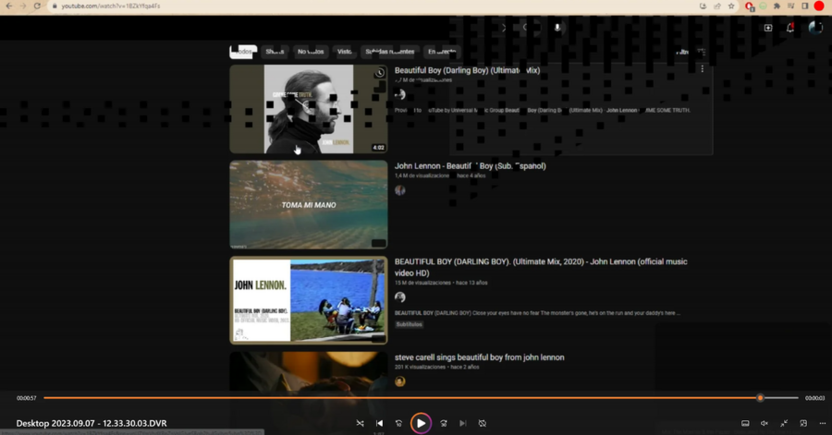This screenshot has height=435, width=832.
Task: Click the steve carell video's channel avatar
Action: 400,381
